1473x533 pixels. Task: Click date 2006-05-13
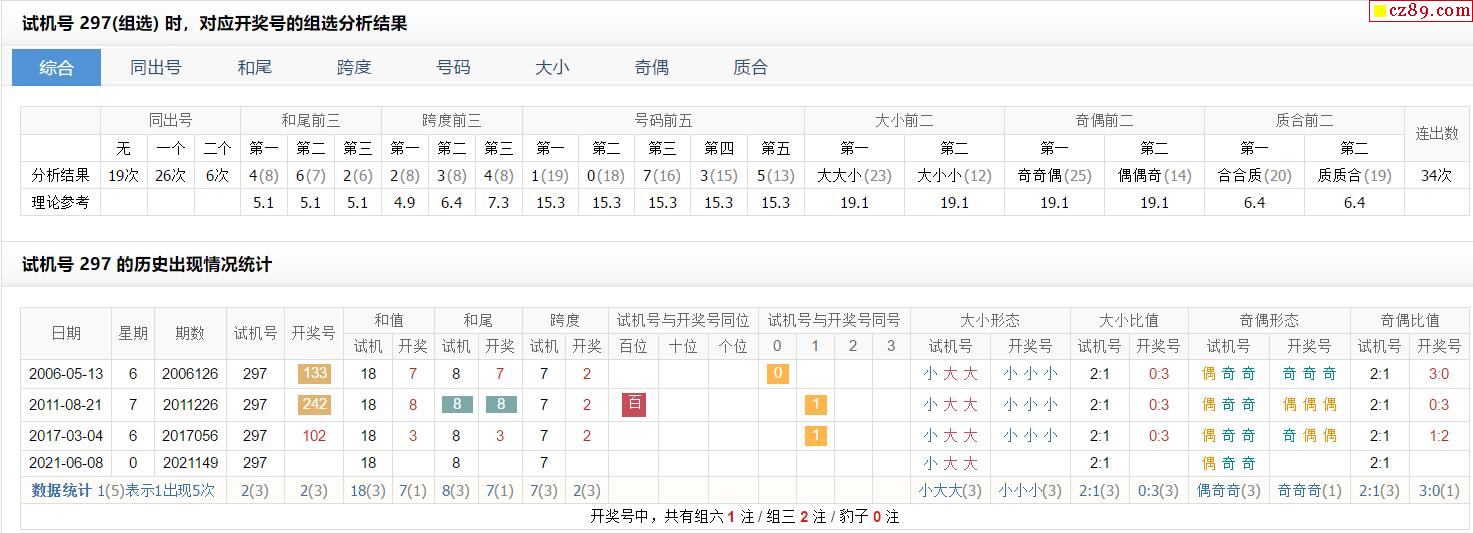coord(66,374)
